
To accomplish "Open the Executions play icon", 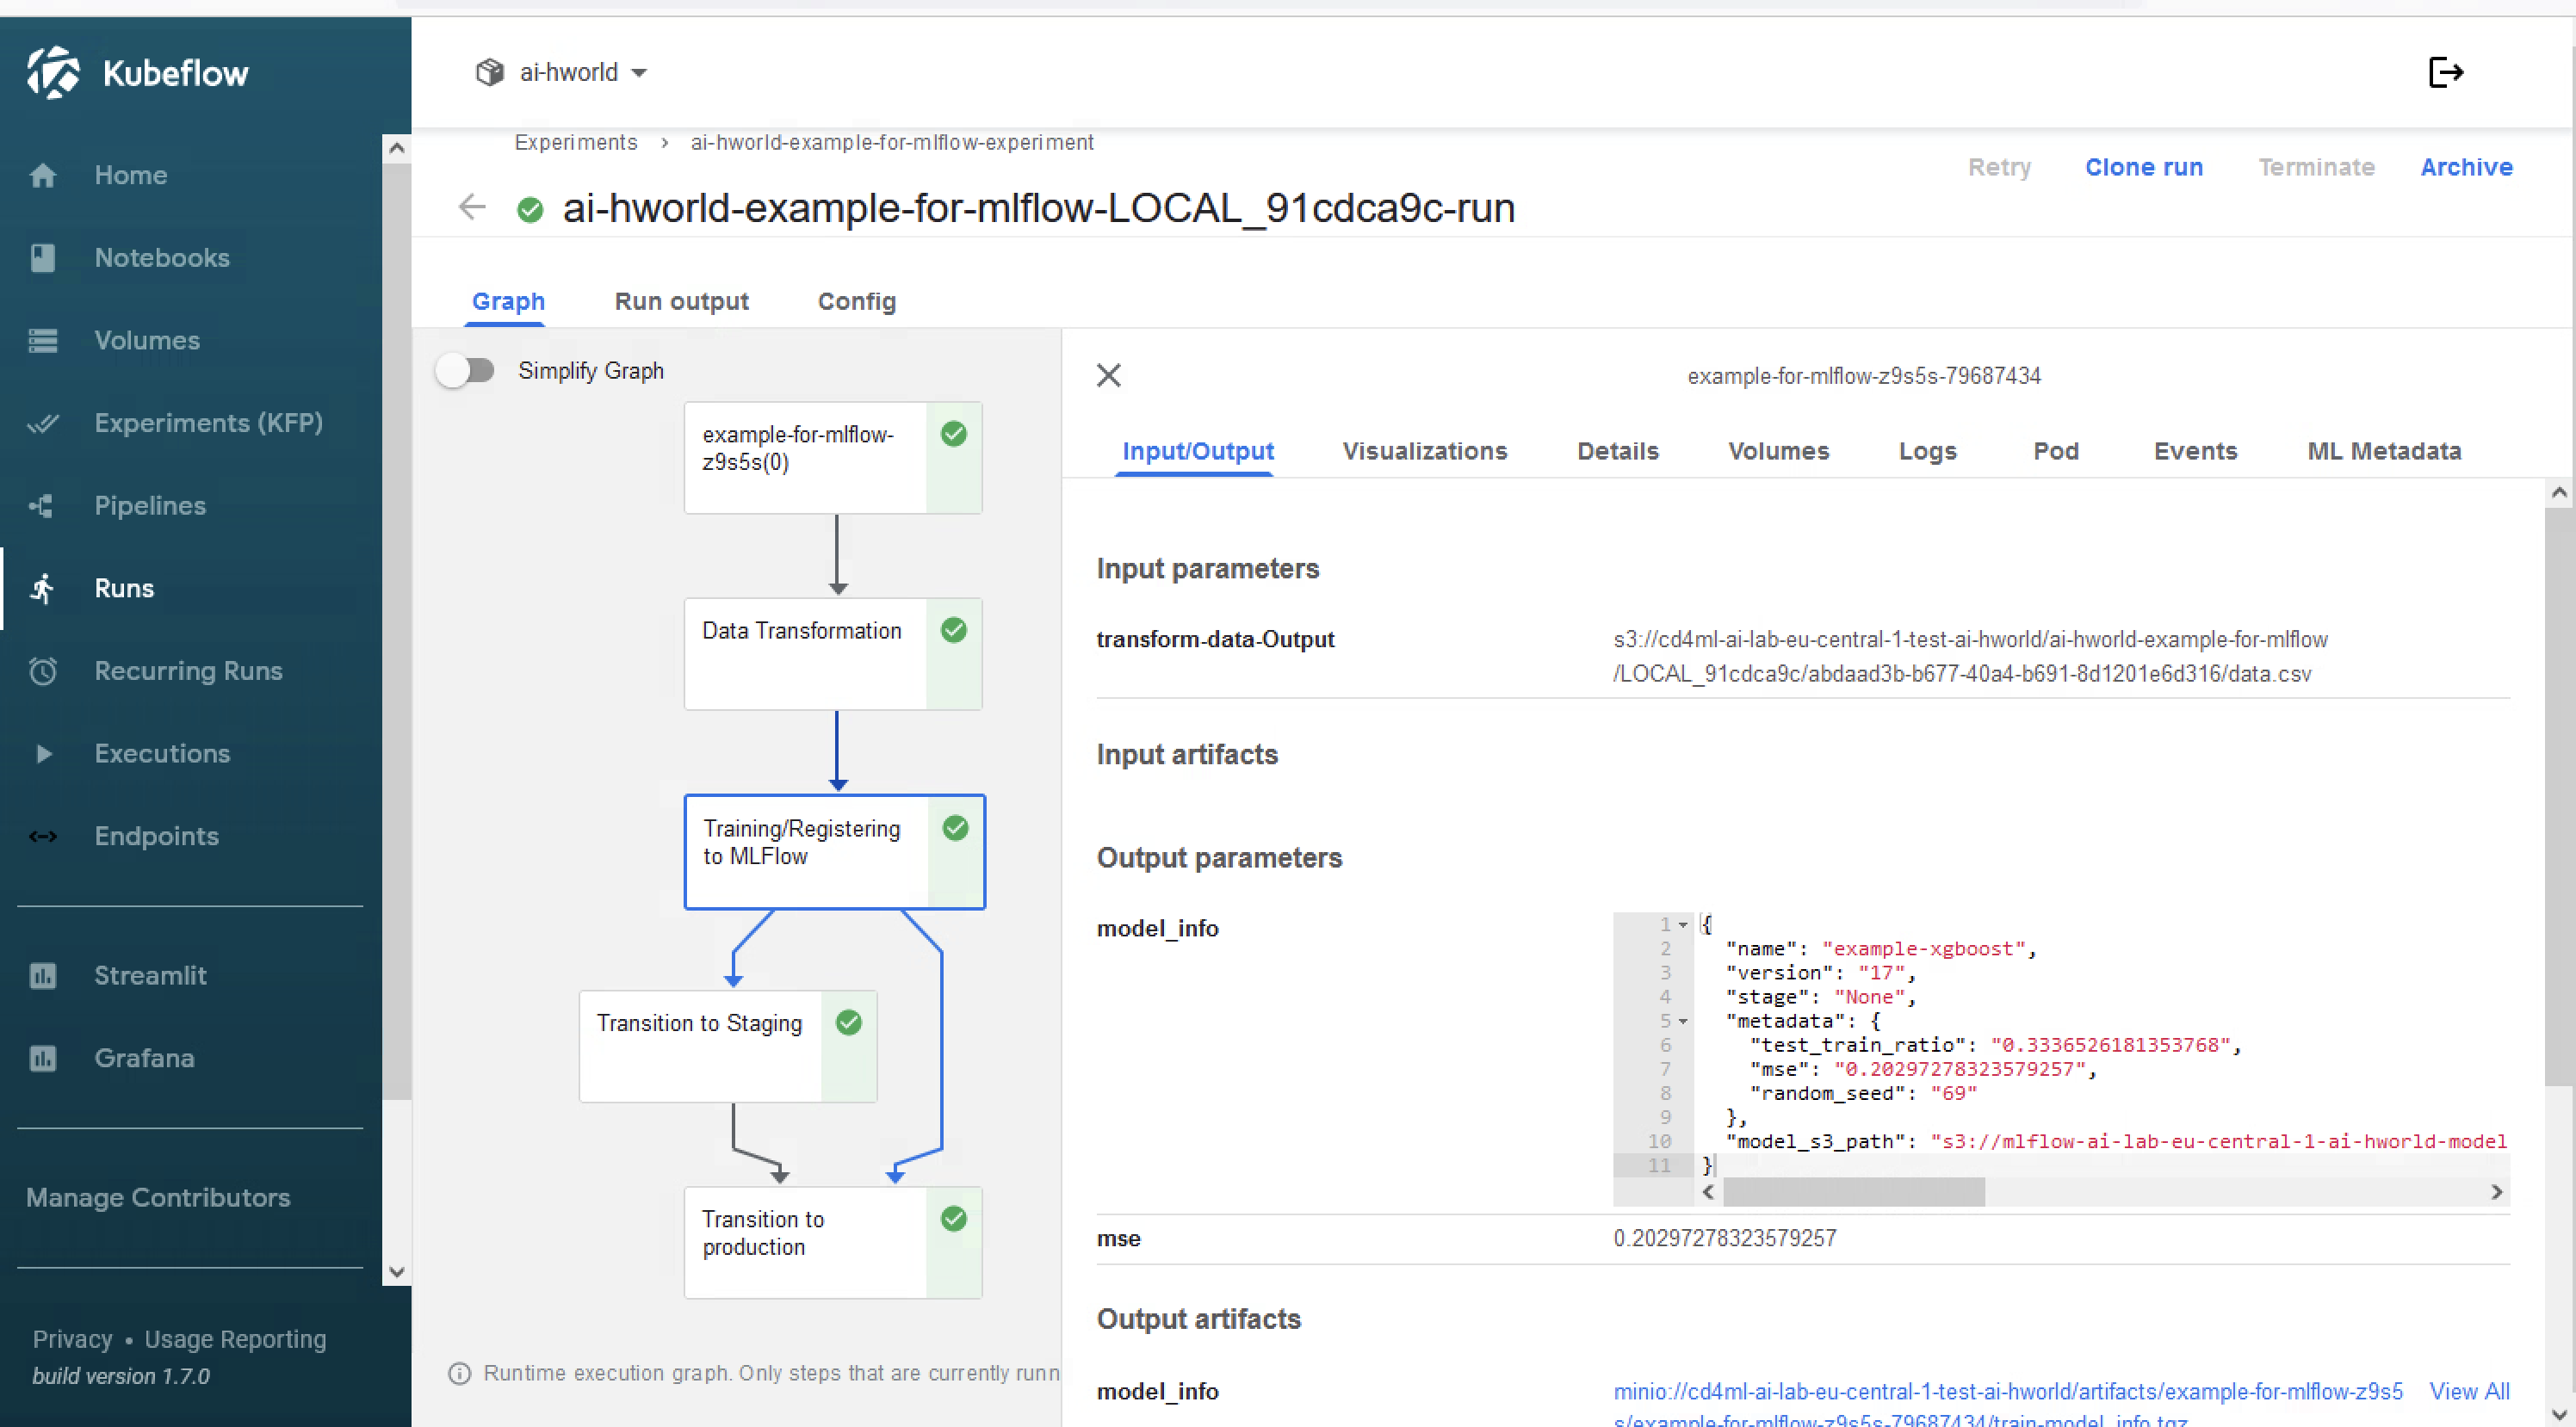I will tap(43, 753).
